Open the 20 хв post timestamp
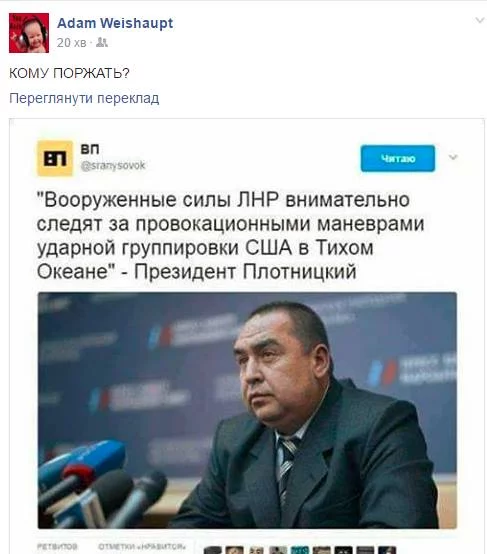The height and width of the screenshot is (554, 487). click(x=71, y=43)
